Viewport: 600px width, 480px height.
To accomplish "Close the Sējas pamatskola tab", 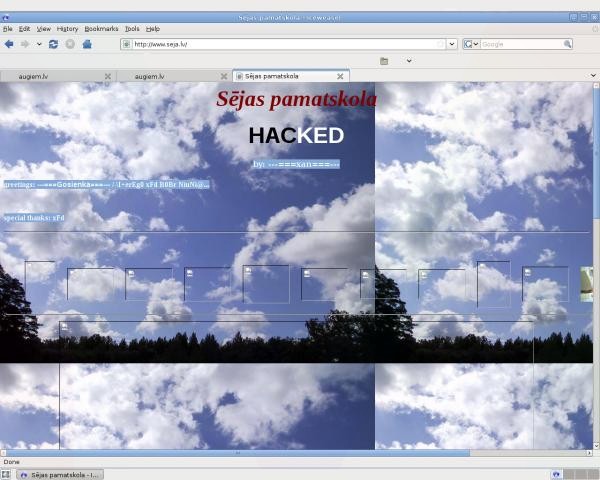I will click(340, 76).
